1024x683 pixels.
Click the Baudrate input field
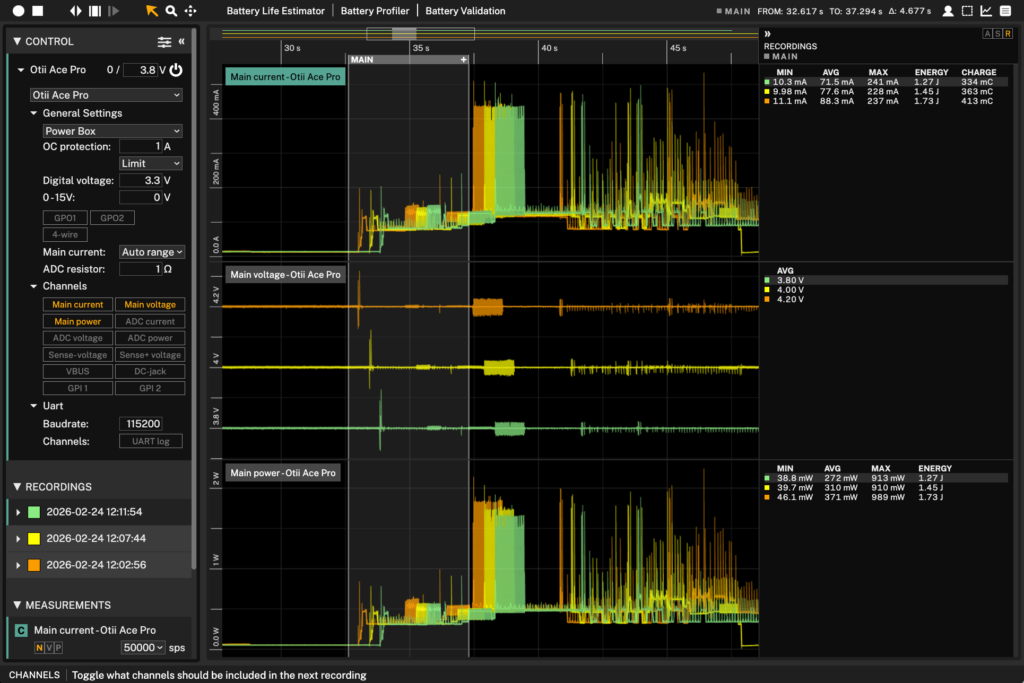click(x=140, y=424)
